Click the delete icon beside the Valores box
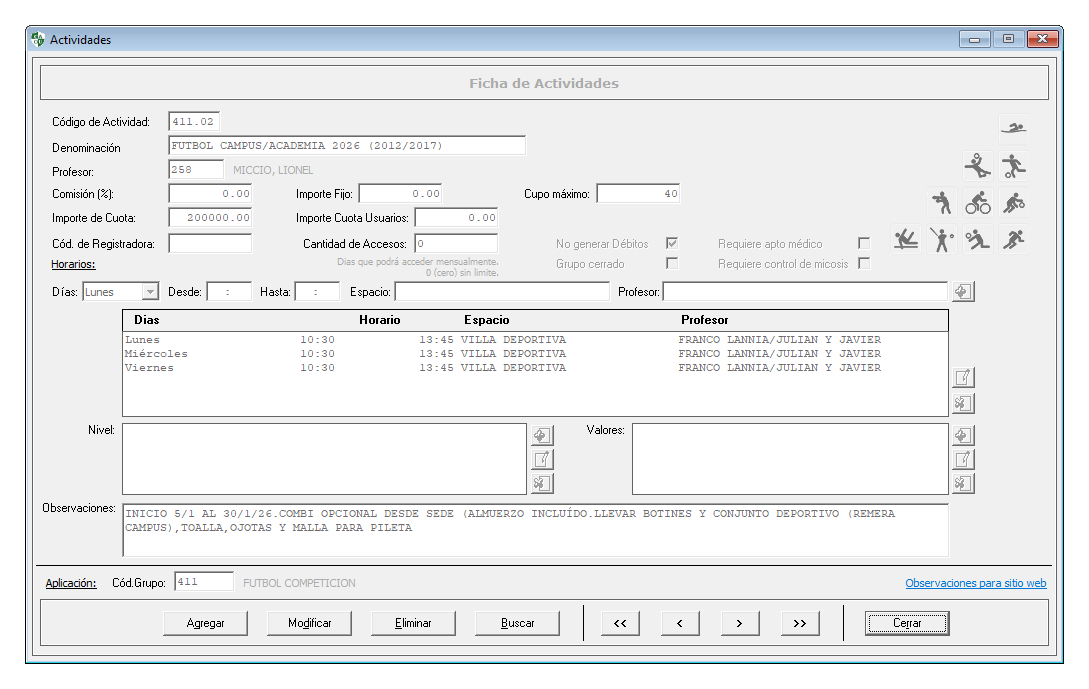The height and width of the screenshot is (689, 1089). tap(962, 483)
